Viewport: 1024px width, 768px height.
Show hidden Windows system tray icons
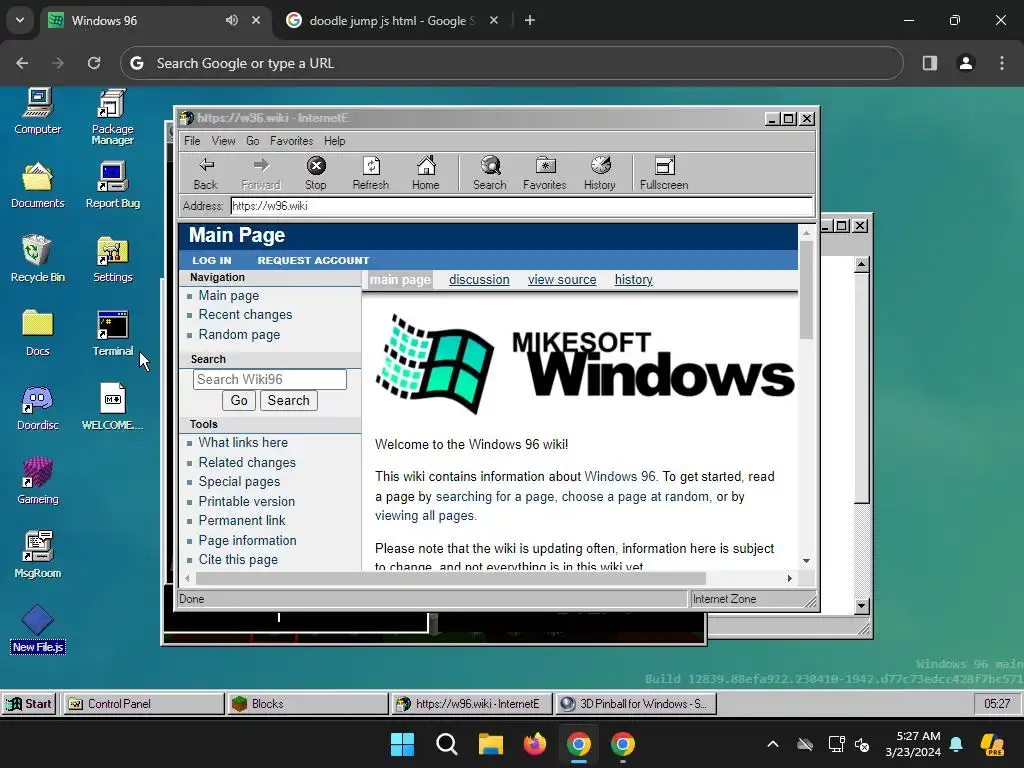click(x=773, y=744)
